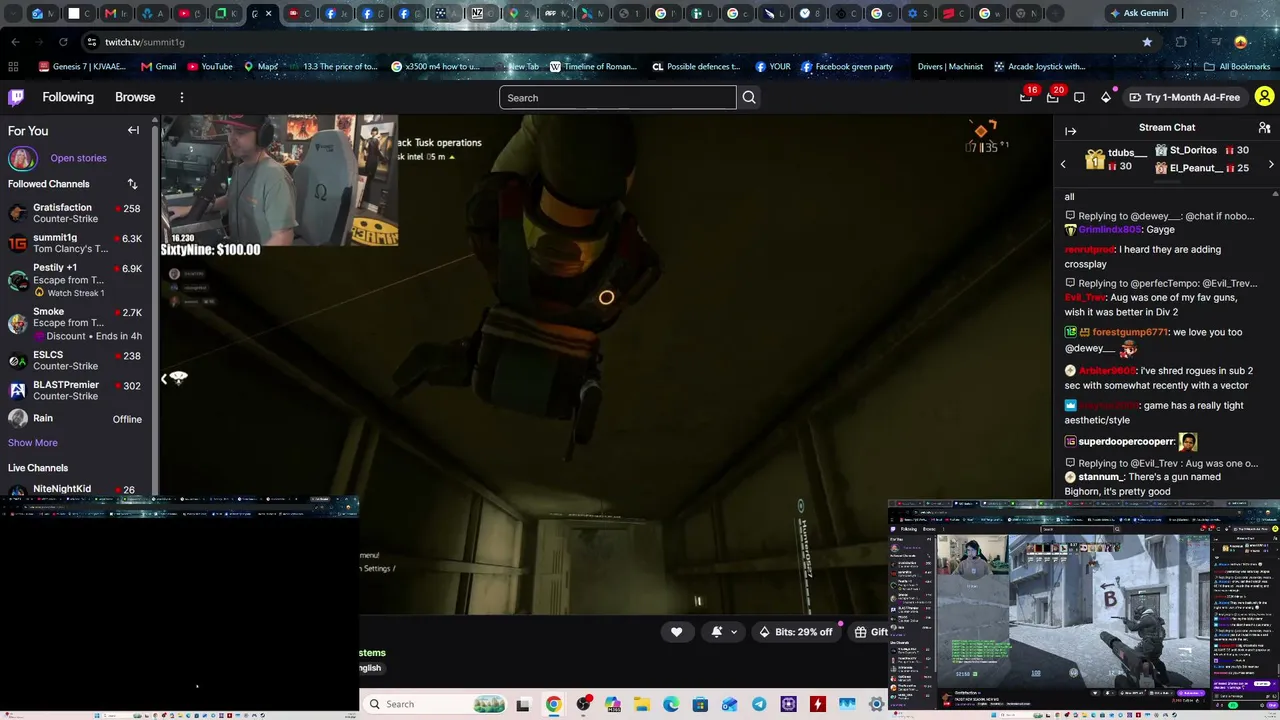Click the heart follow button below stream

[x=676, y=632]
